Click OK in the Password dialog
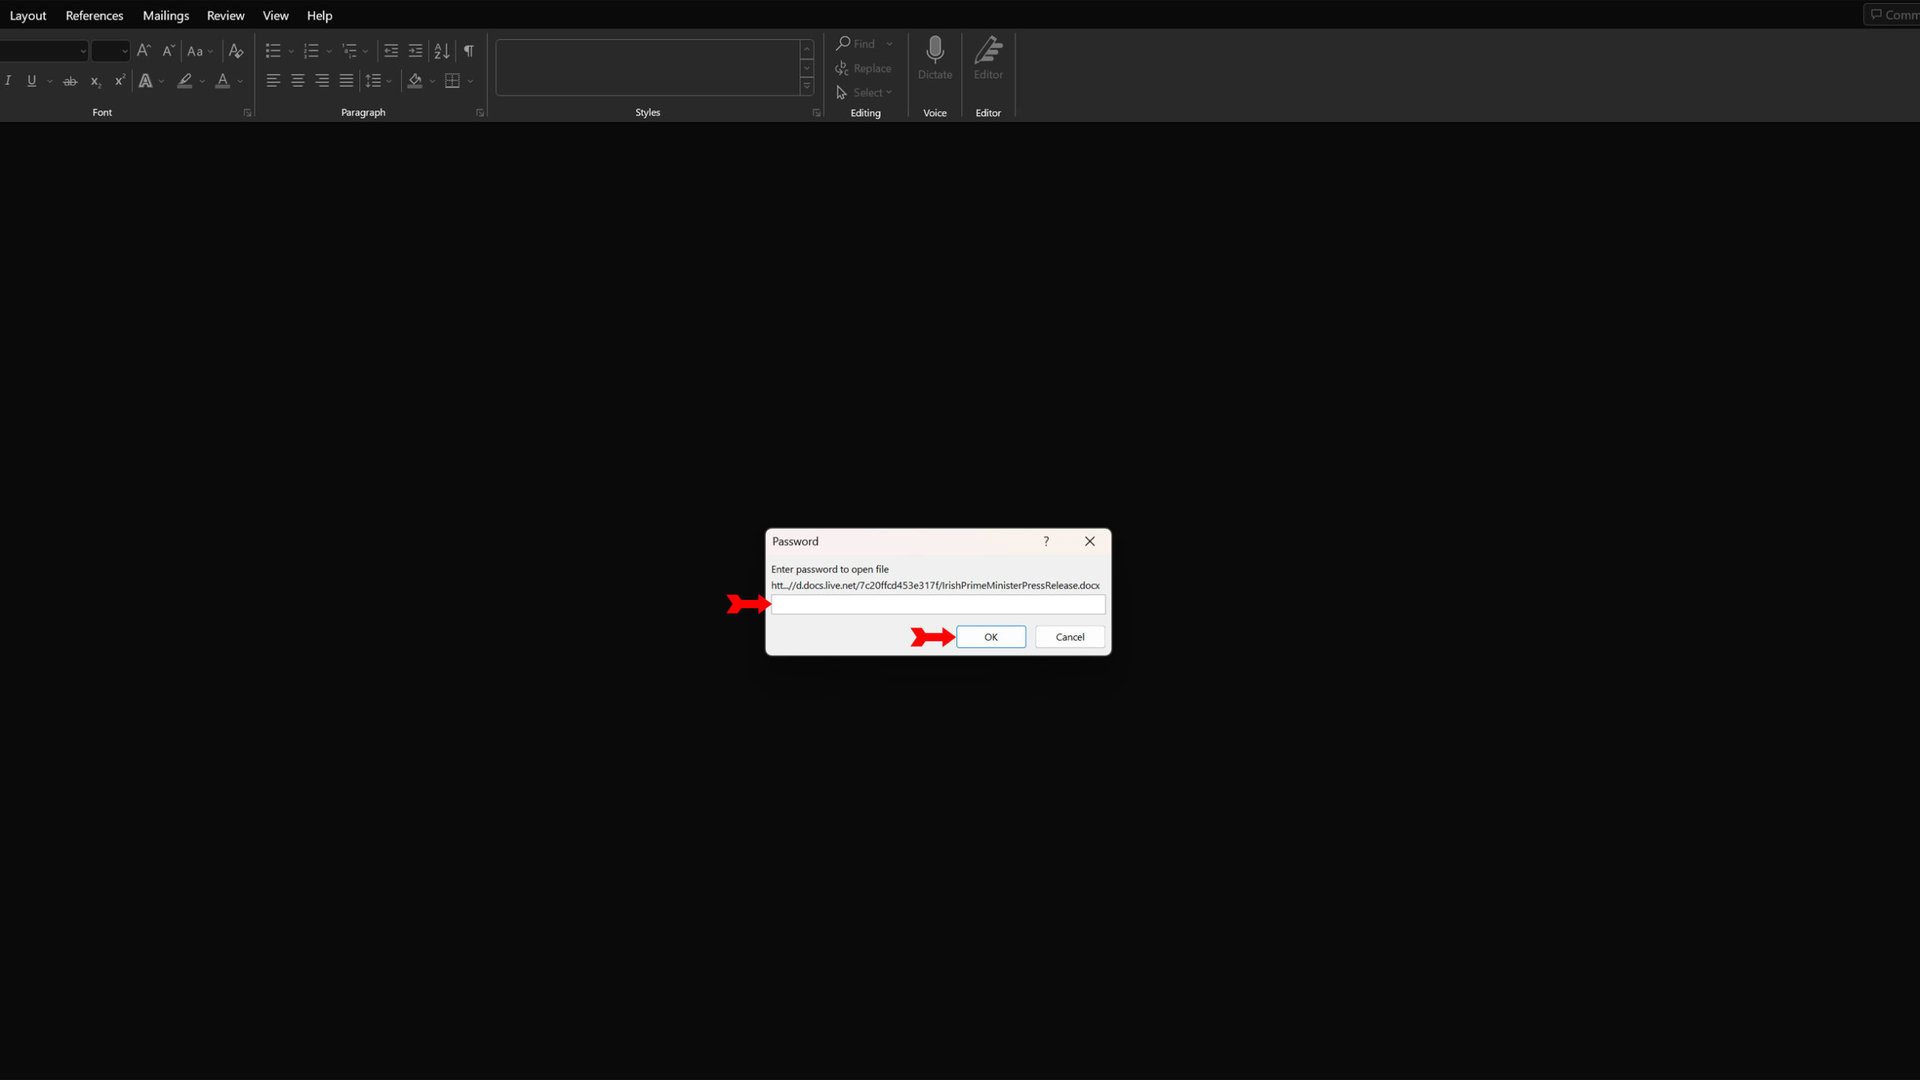This screenshot has width=1920, height=1080. (990, 637)
